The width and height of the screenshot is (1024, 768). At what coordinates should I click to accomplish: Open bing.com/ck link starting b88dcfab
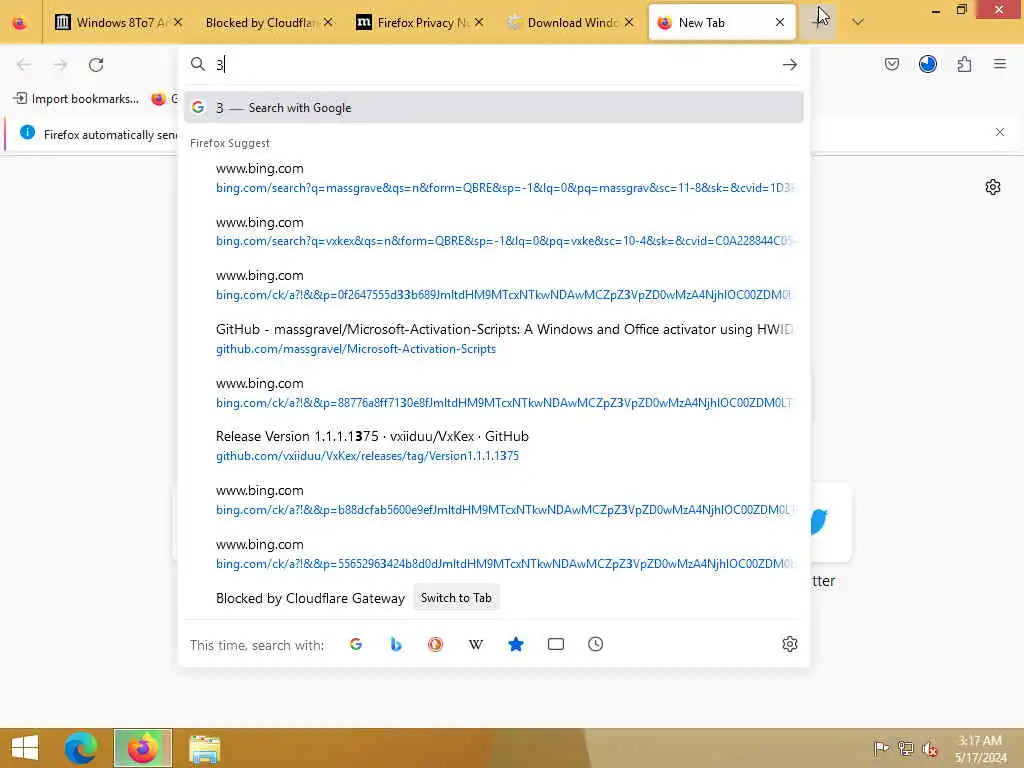coord(494,500)
